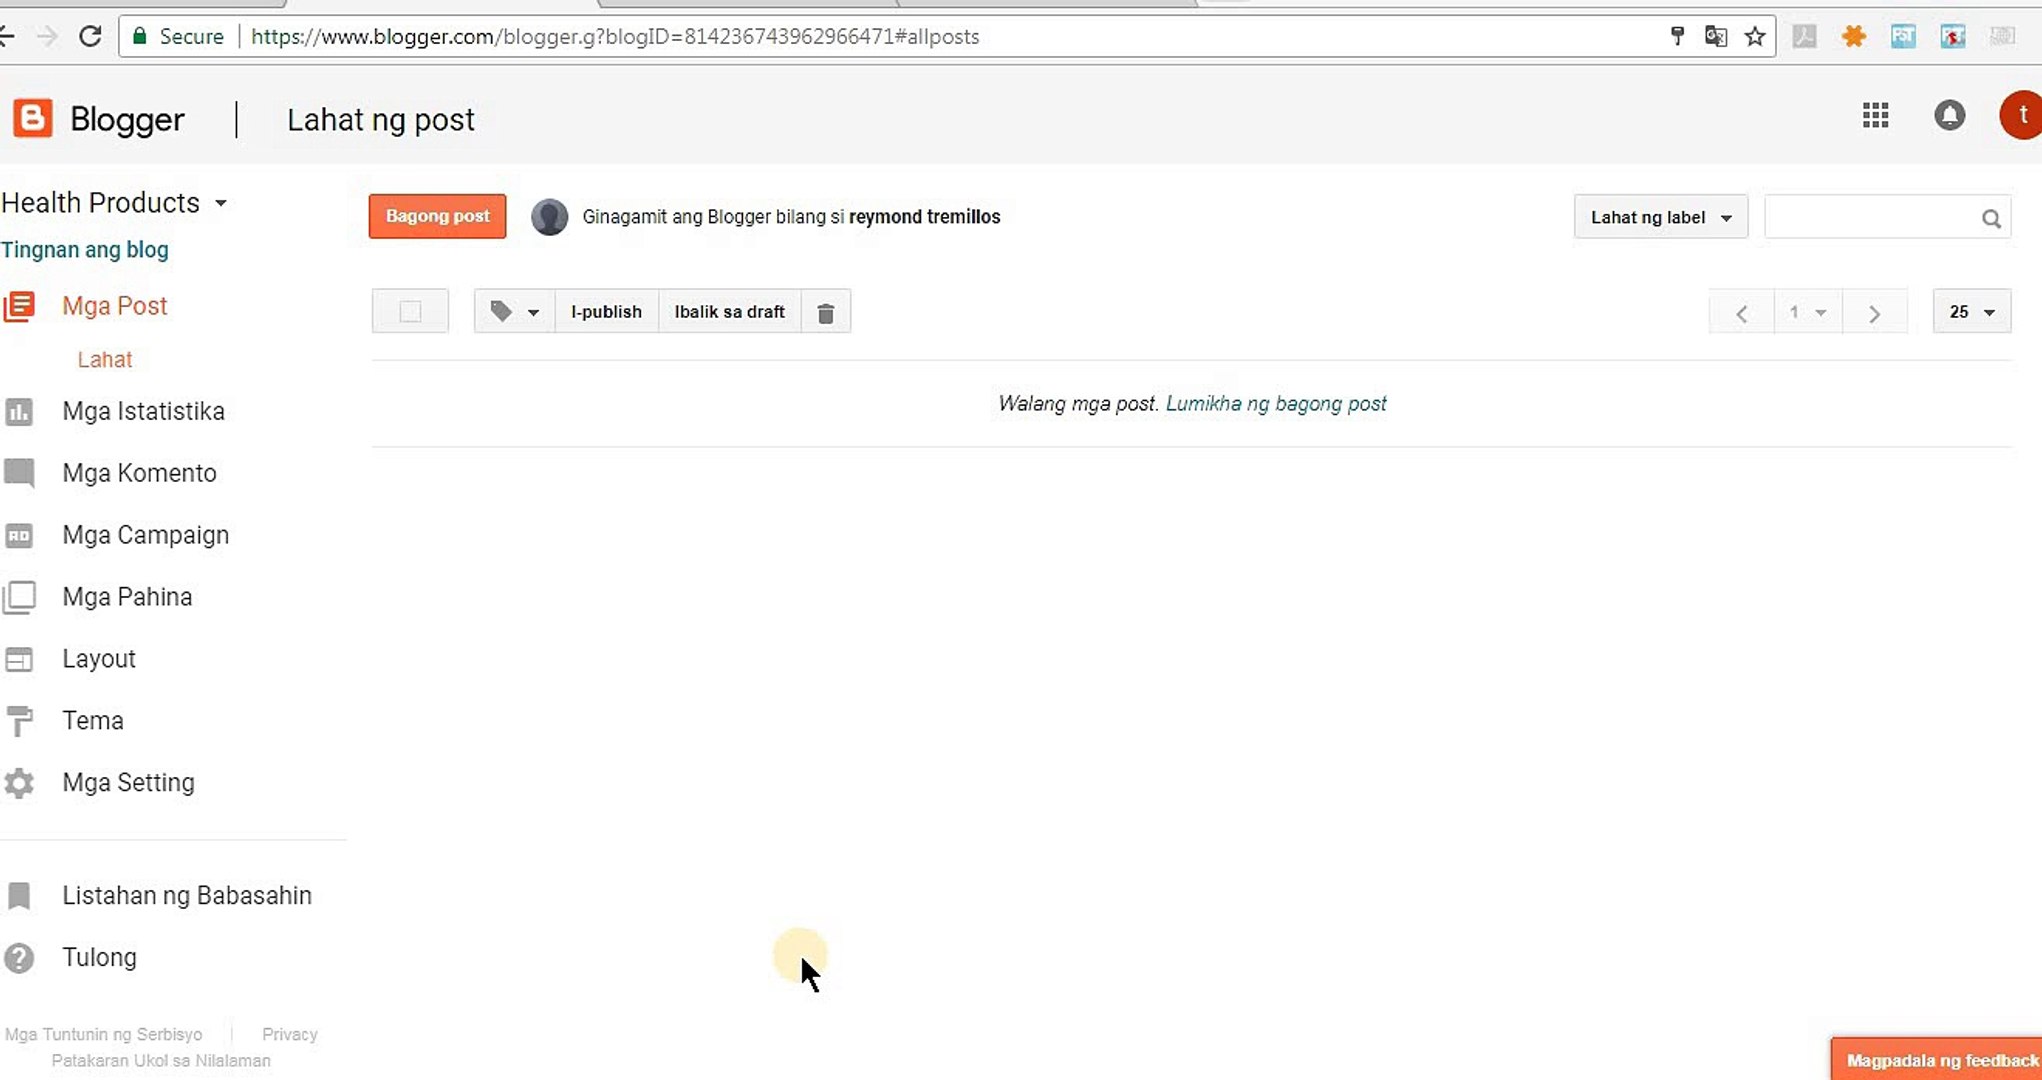Reload the page with refresh icon
Screen dimensions: 2042x1080
[90, 37]
